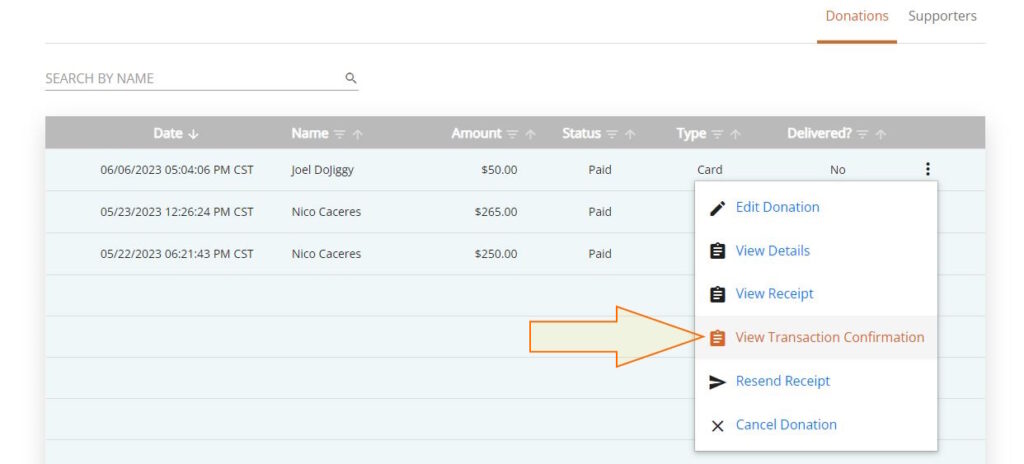
Task: Select the Joel DoJiggy name cell
Action: [x=323, y=170]
